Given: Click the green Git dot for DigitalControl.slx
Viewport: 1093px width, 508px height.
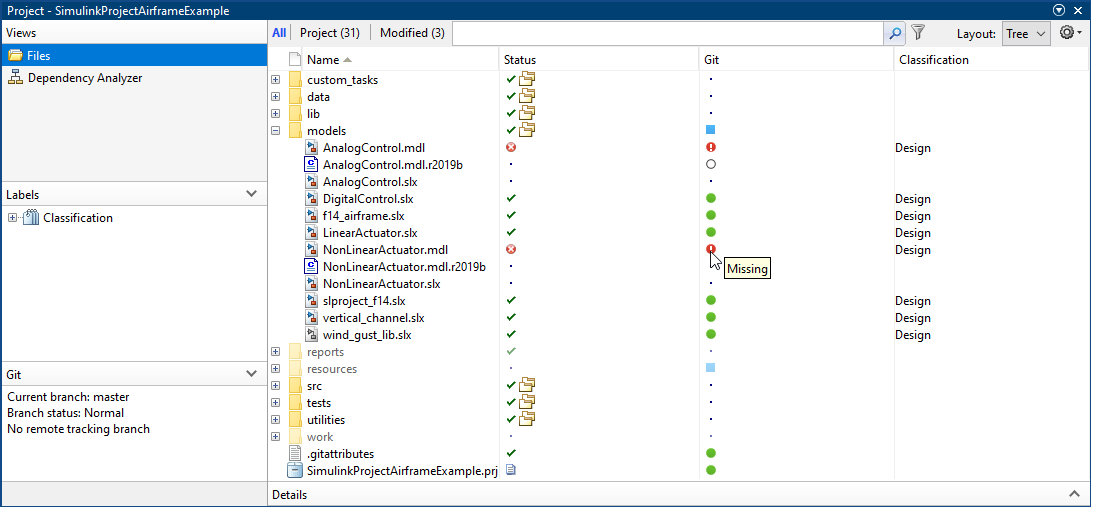Looking at the screenshot, I should [x=711, y=199].
